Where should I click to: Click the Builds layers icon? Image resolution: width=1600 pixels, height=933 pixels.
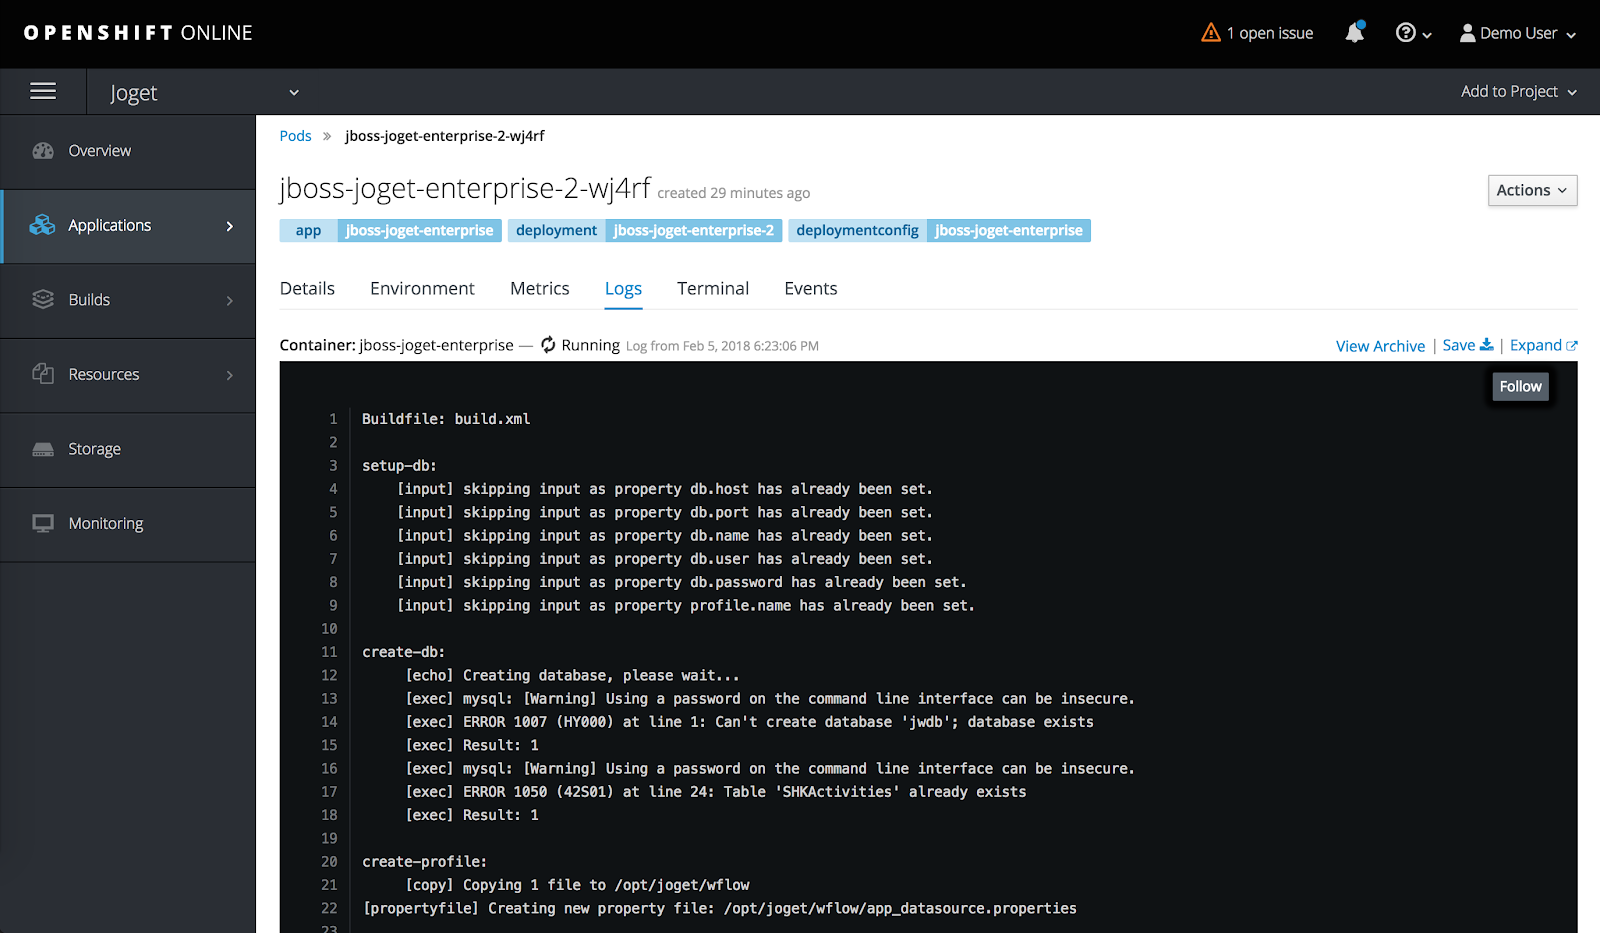click(x=43, y=299)
